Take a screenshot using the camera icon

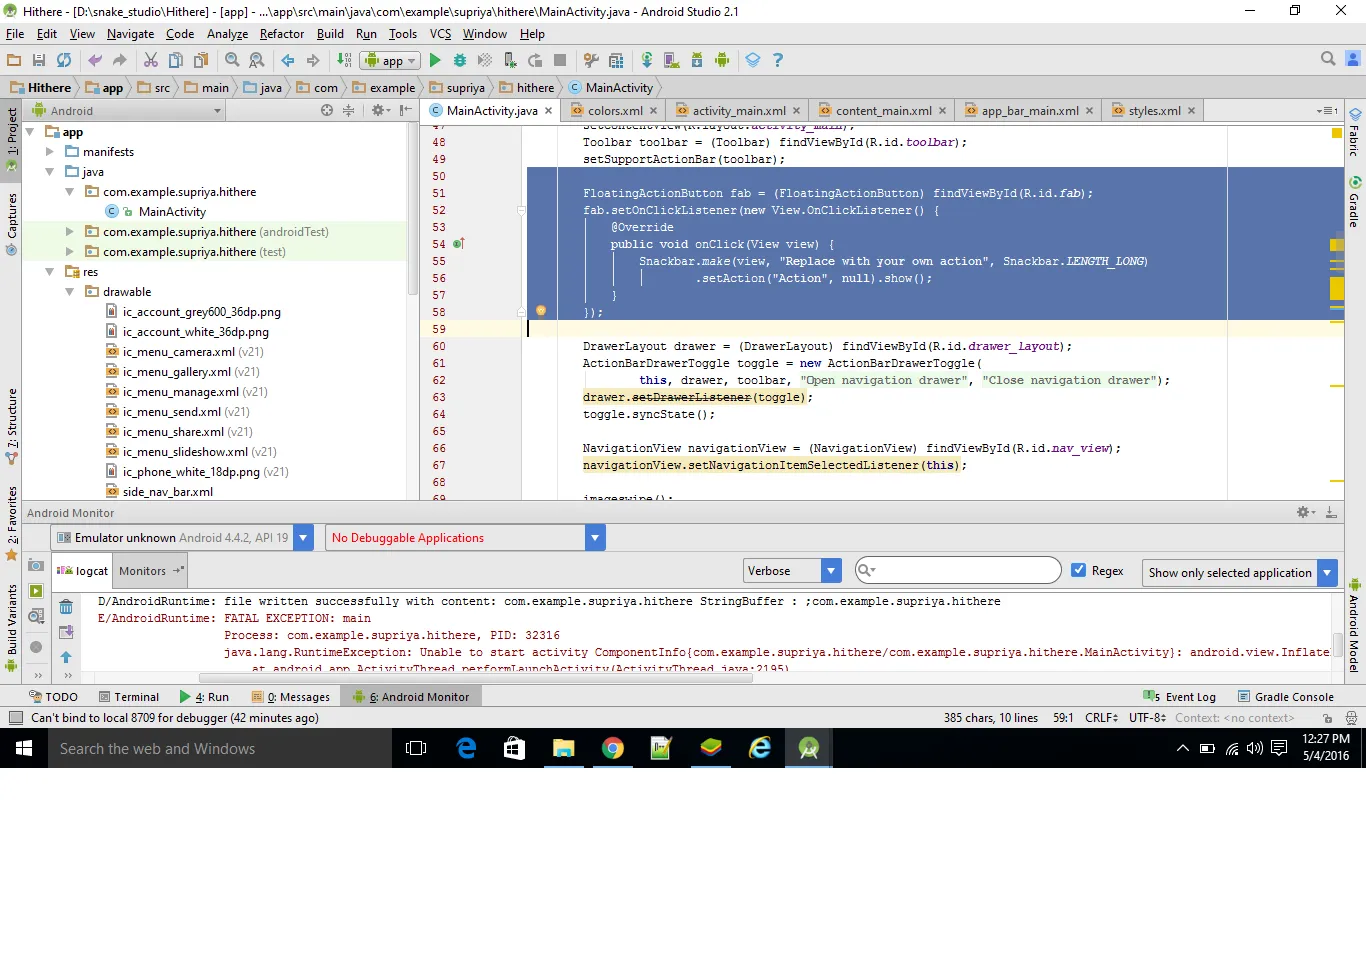click(36, 566)
